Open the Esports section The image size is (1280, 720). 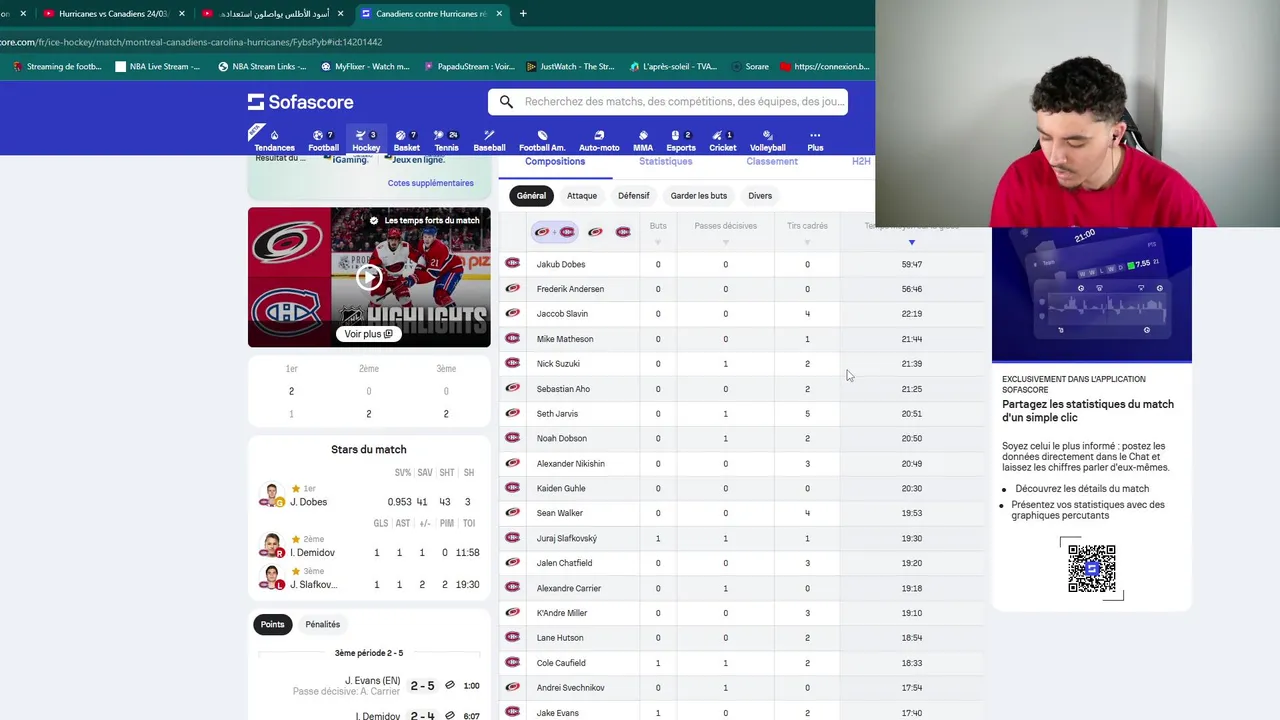pyautogui.click(x=681, y=141)
